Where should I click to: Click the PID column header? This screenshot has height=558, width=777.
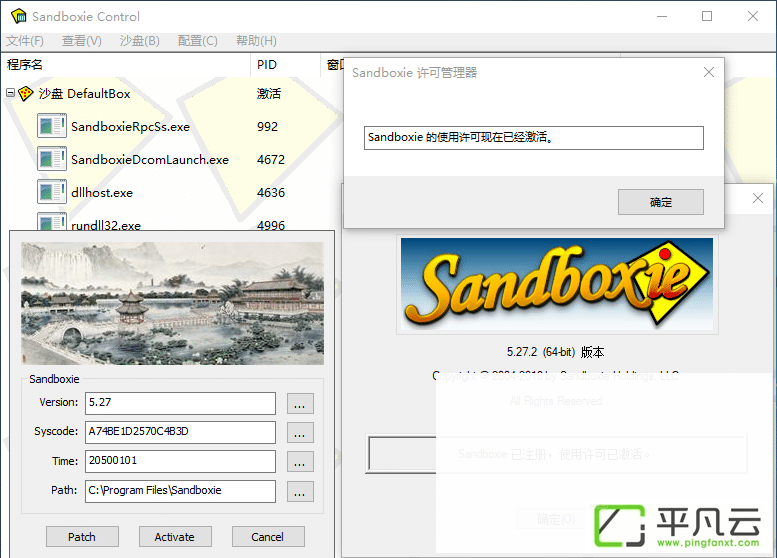(285, 64)
